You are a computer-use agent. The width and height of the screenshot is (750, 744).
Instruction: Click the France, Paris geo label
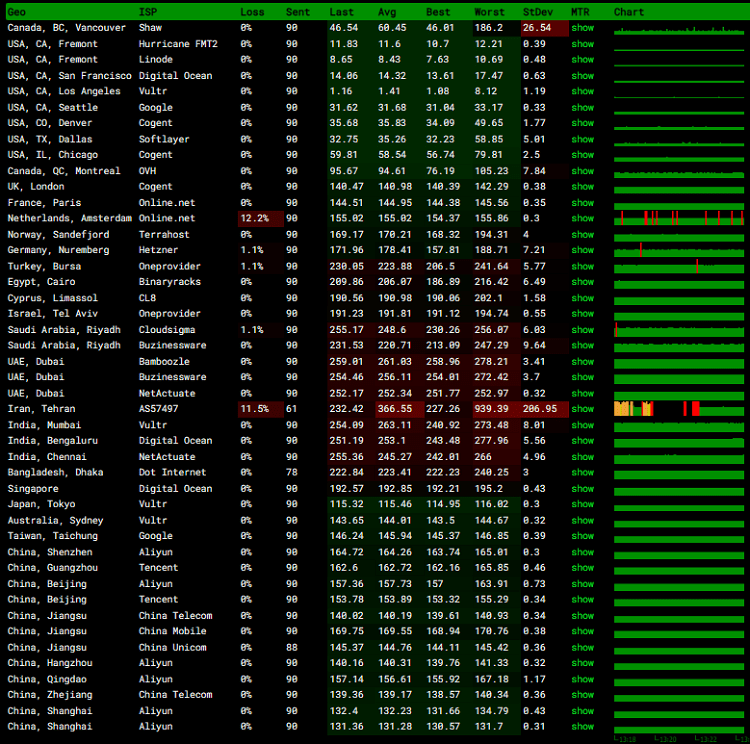(44, 202)
